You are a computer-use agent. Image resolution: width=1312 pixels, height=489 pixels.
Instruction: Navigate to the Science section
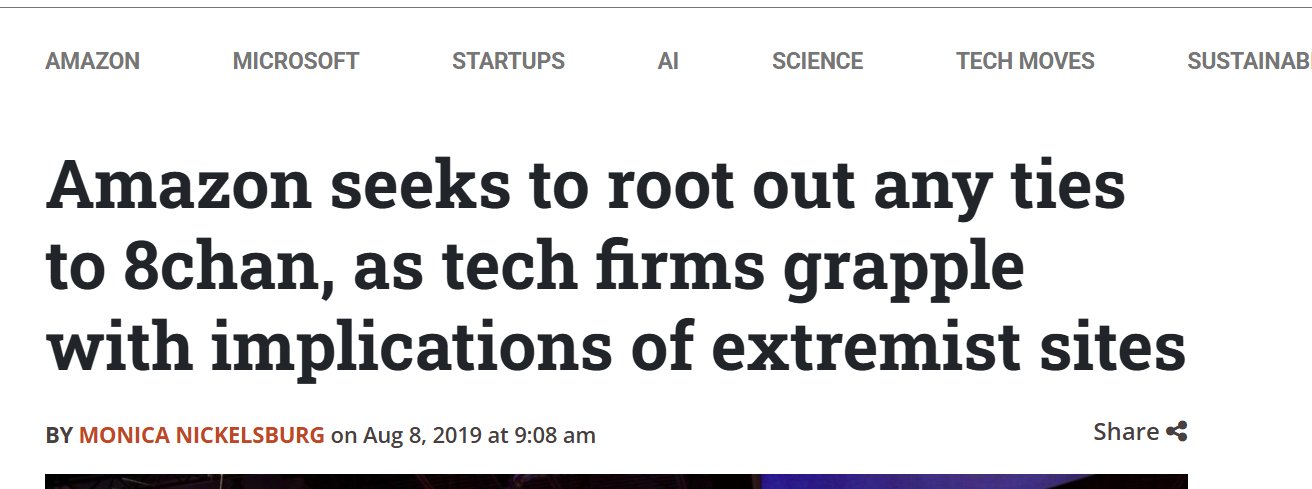(x=817, y=61)
